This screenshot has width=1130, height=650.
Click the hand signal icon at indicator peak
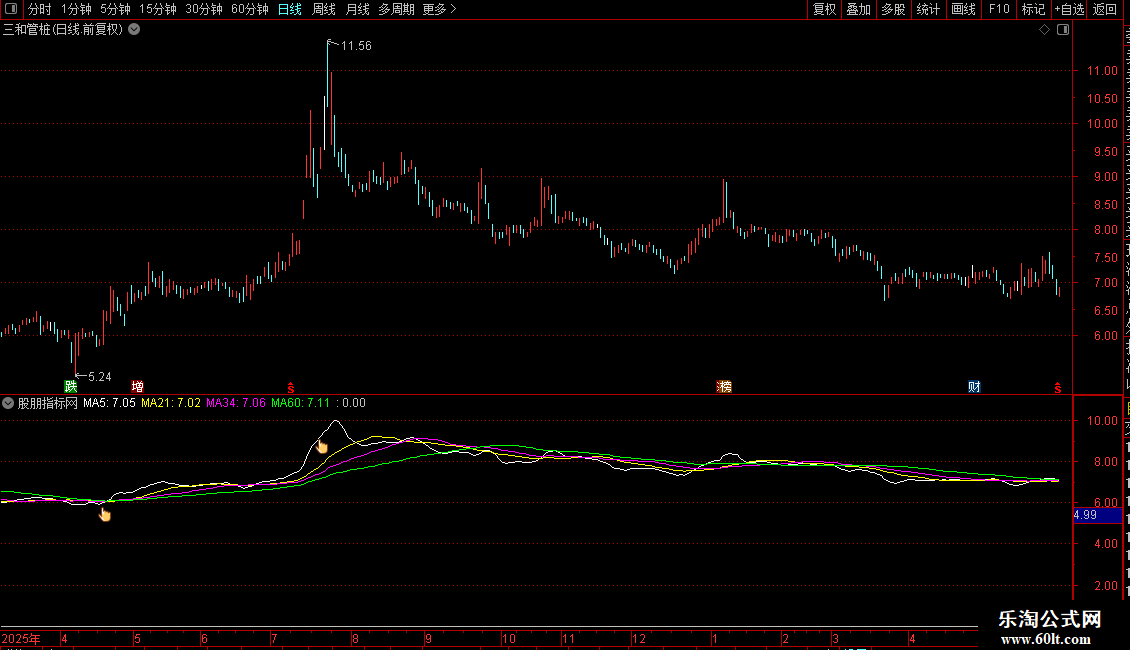click(321, 447)
